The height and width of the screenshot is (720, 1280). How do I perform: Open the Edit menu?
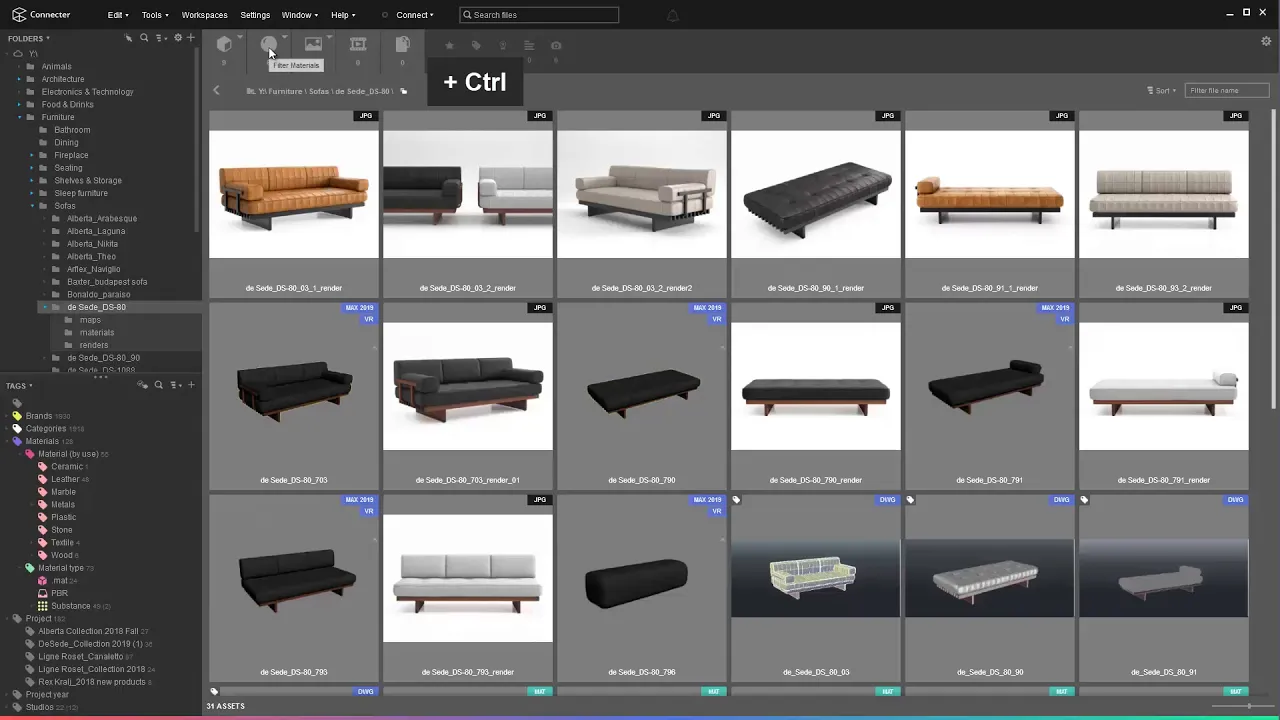click(118, 15)
